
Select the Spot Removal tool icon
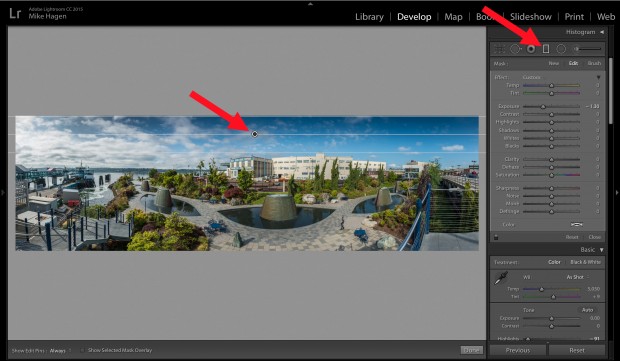point(515,49)
